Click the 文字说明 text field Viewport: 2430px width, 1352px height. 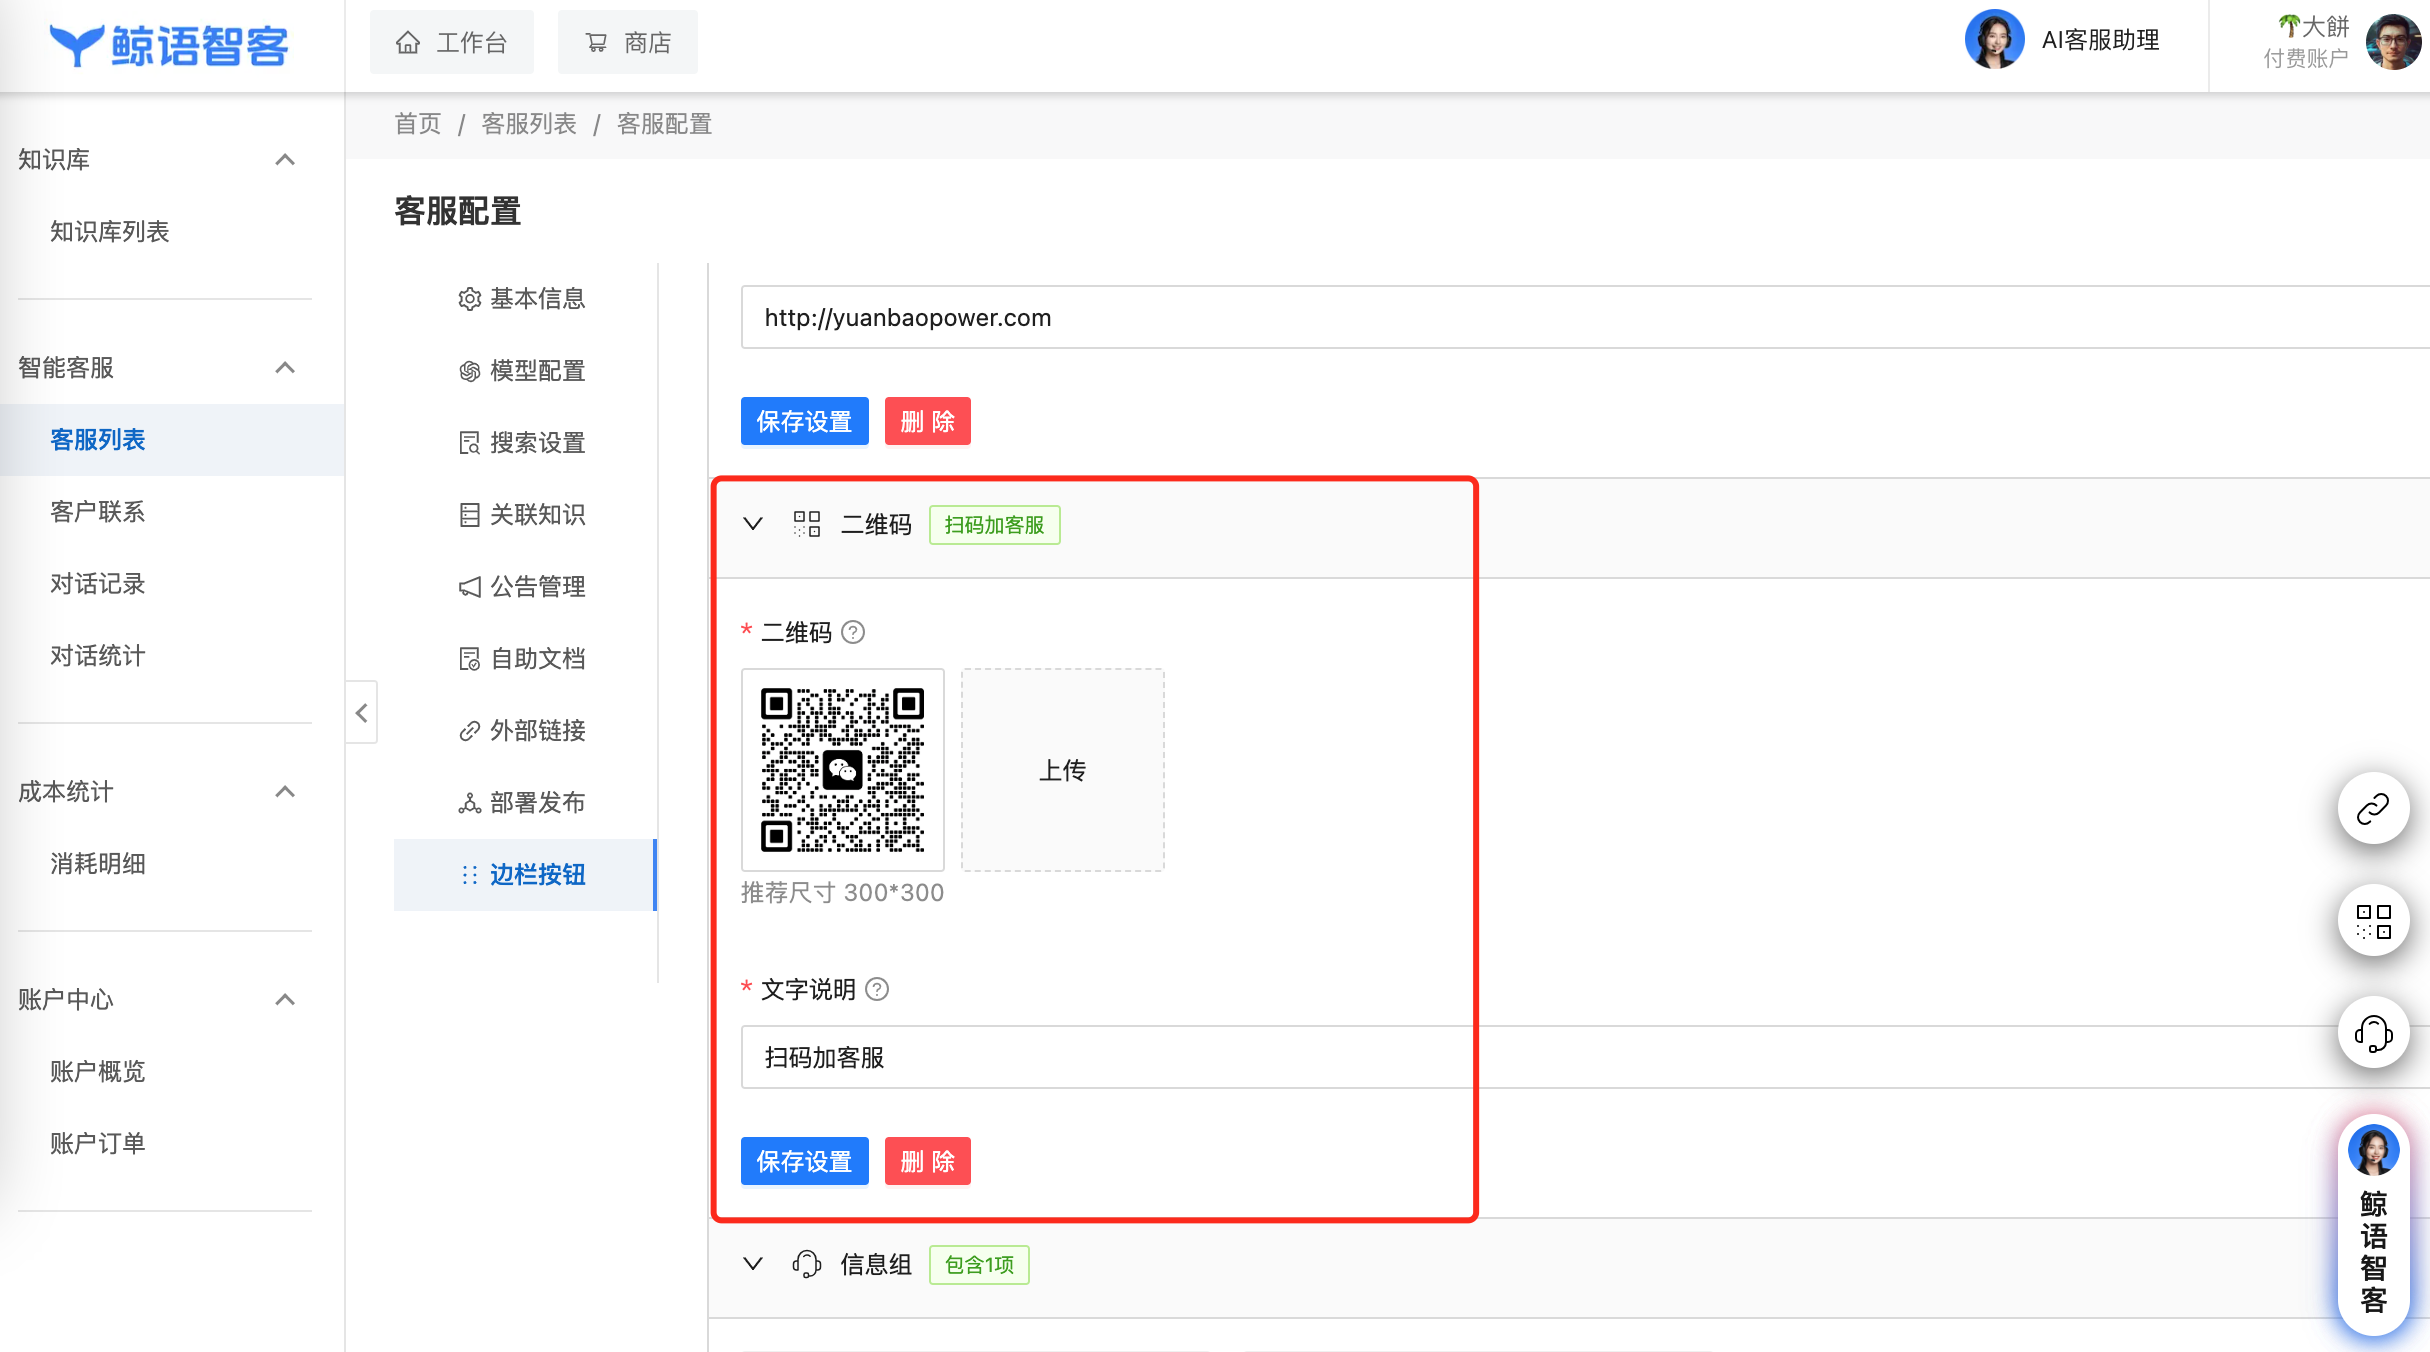pos(1585,1057)
